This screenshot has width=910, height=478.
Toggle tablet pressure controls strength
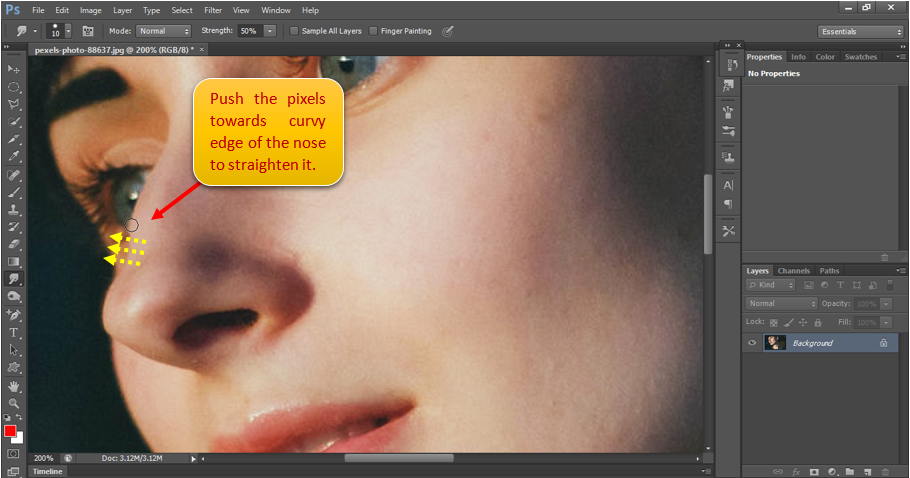click(x=447, y=31)
